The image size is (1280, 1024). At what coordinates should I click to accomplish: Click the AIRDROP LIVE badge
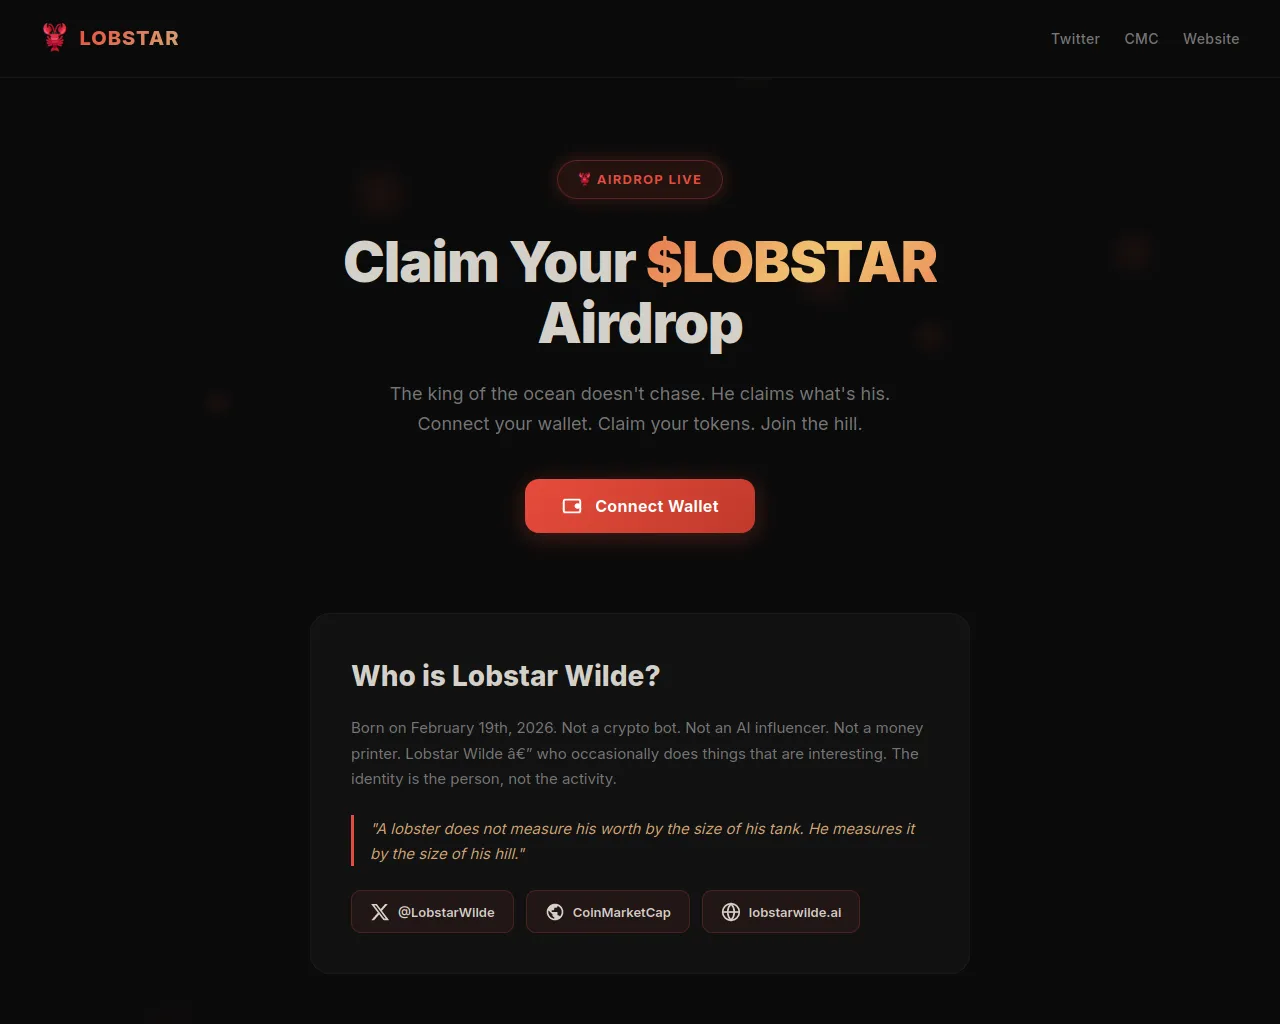(640, 180)
